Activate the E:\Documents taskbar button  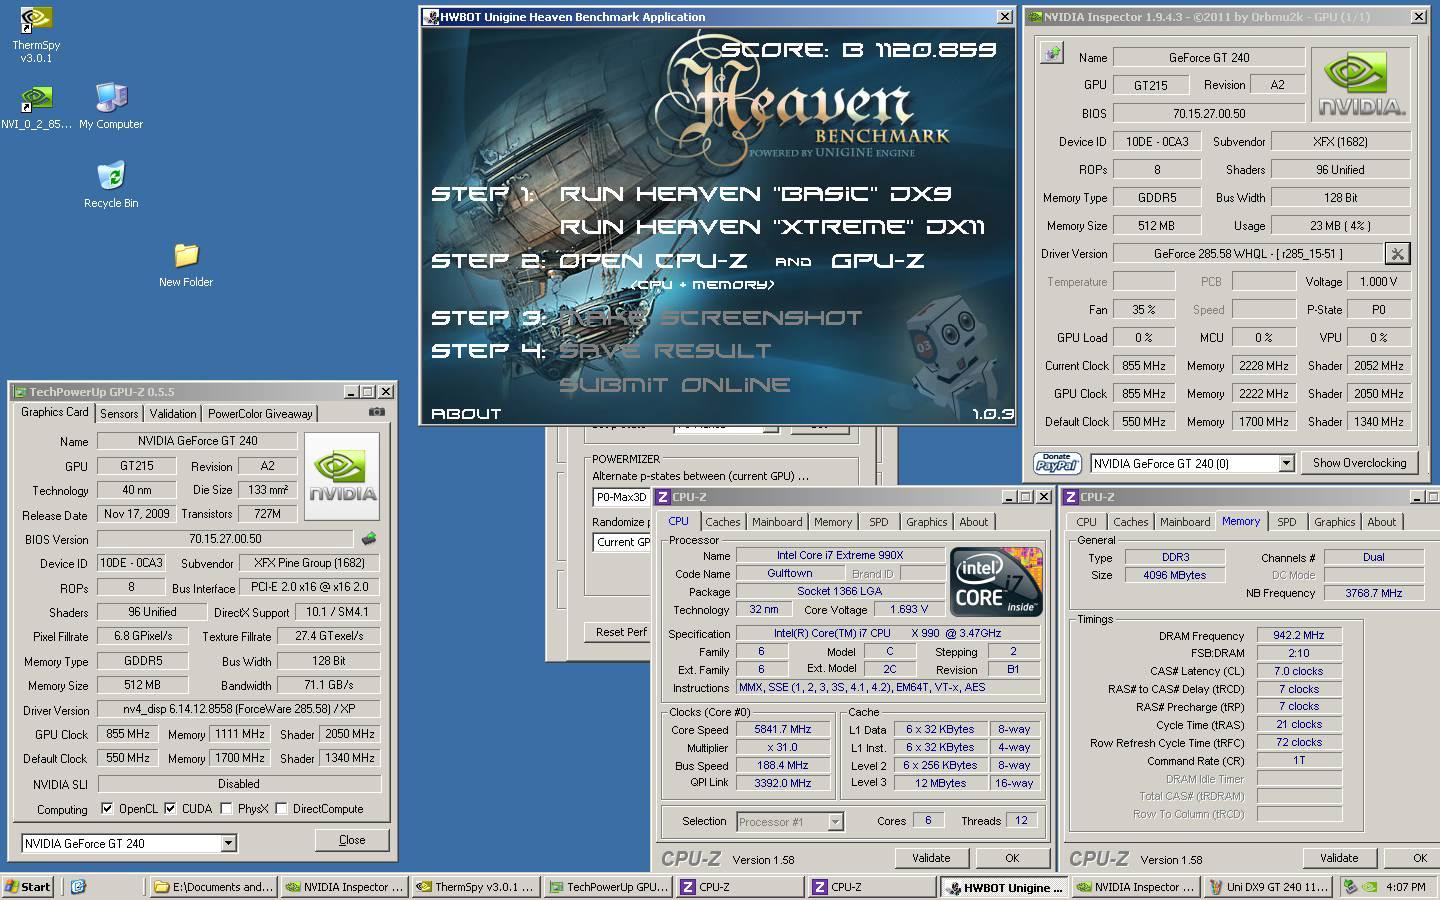click(x=213, y=886)
